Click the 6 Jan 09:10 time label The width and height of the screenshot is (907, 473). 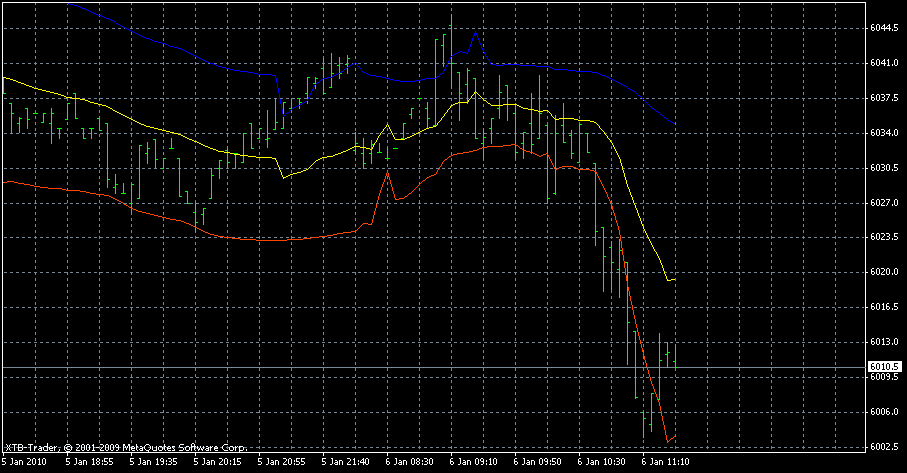(x=474, y=463)
